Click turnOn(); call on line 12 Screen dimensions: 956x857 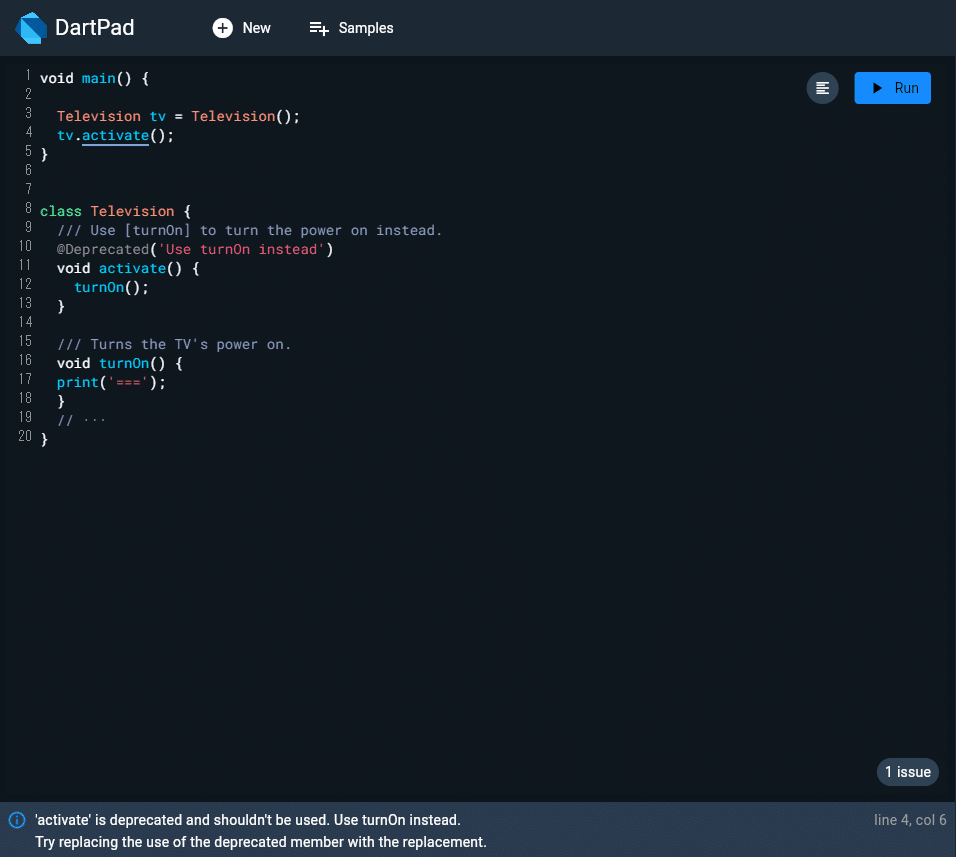click(112, 287)
